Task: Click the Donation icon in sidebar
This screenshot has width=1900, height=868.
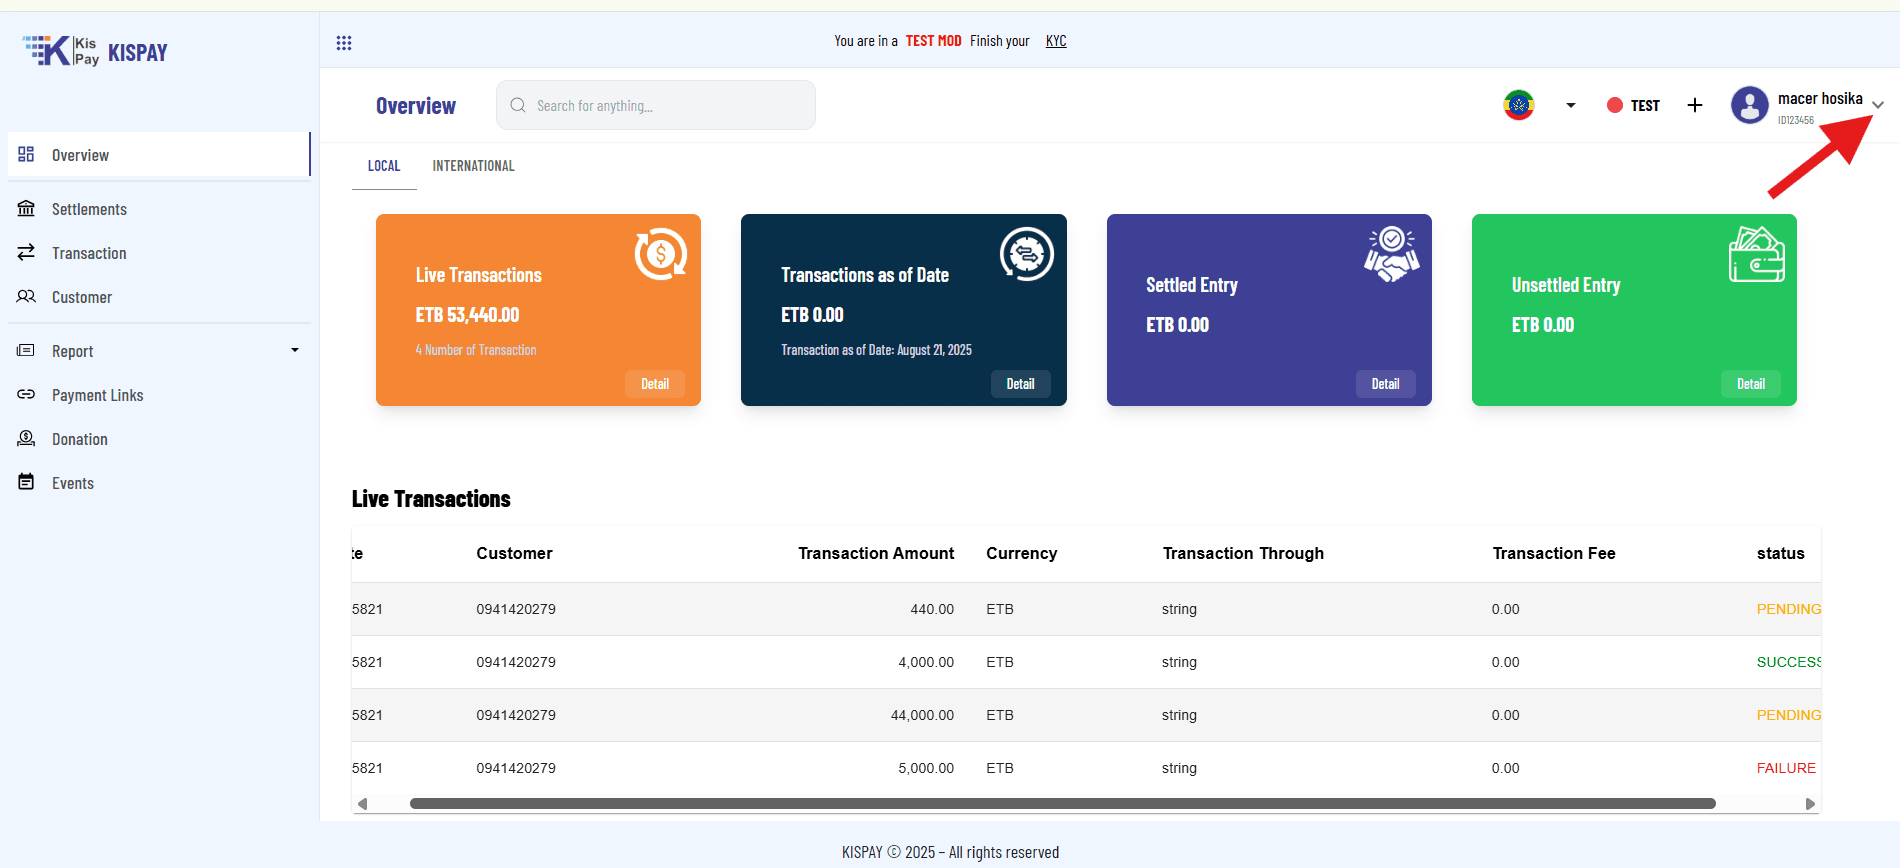Action: (x=26, y=438)
